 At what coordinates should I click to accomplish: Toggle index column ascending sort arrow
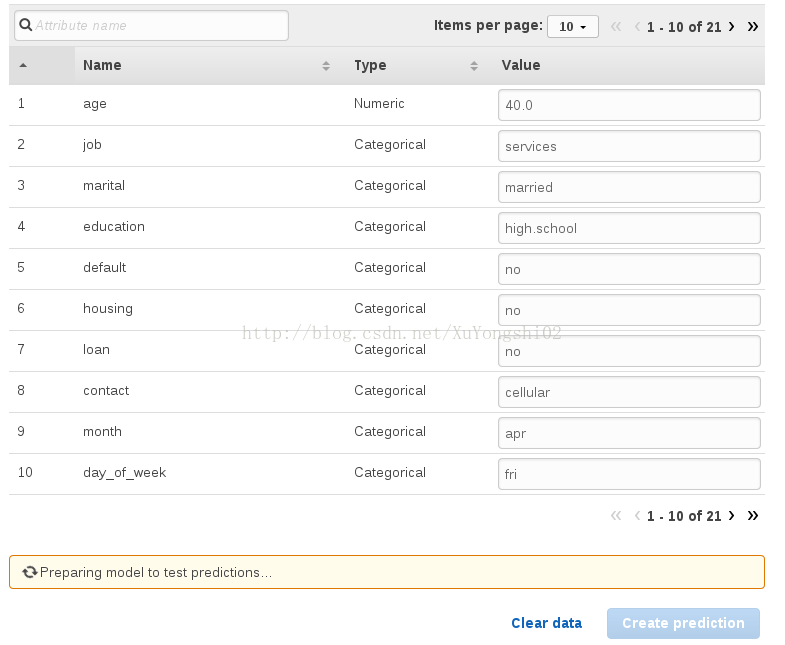click(23, 65)
